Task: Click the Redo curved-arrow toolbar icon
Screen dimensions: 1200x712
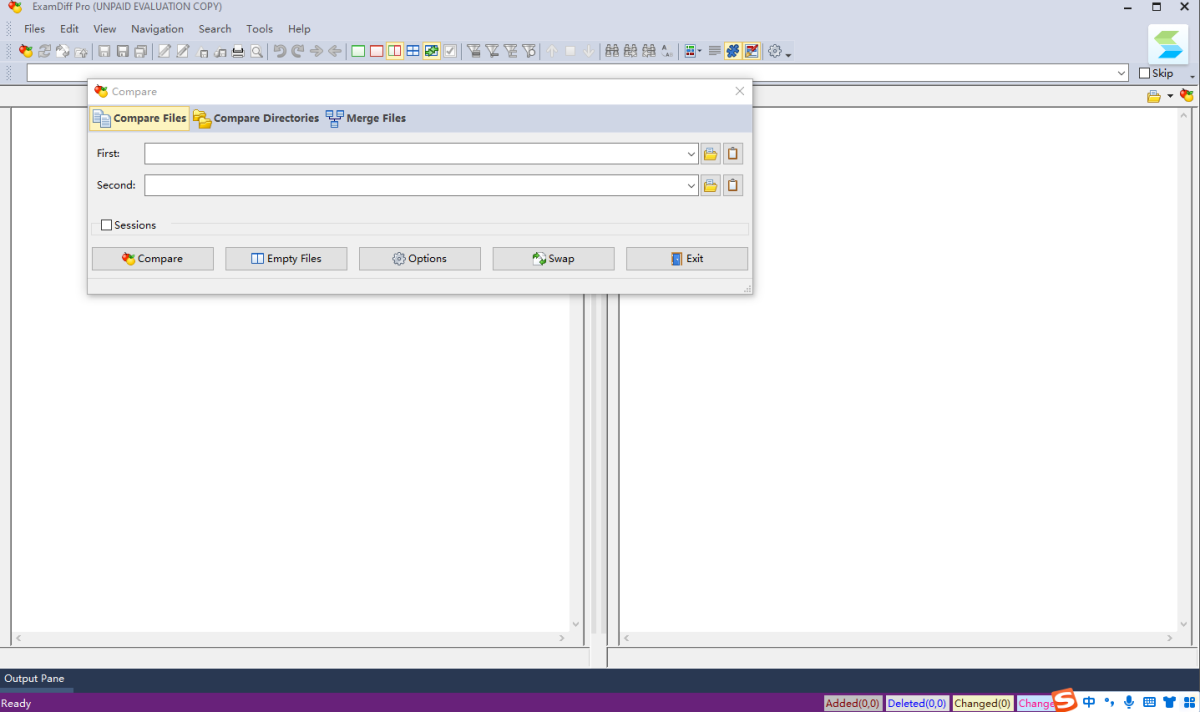Action: [x=298, y=51]
